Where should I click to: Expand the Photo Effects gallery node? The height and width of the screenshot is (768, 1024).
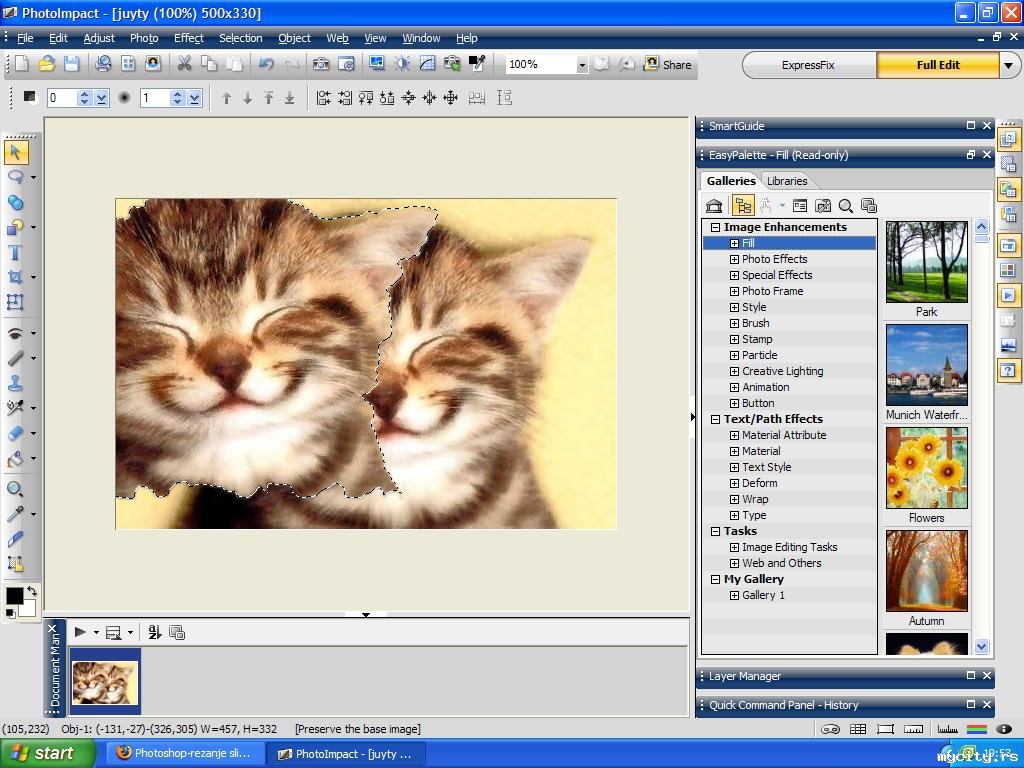pos(734,259)
